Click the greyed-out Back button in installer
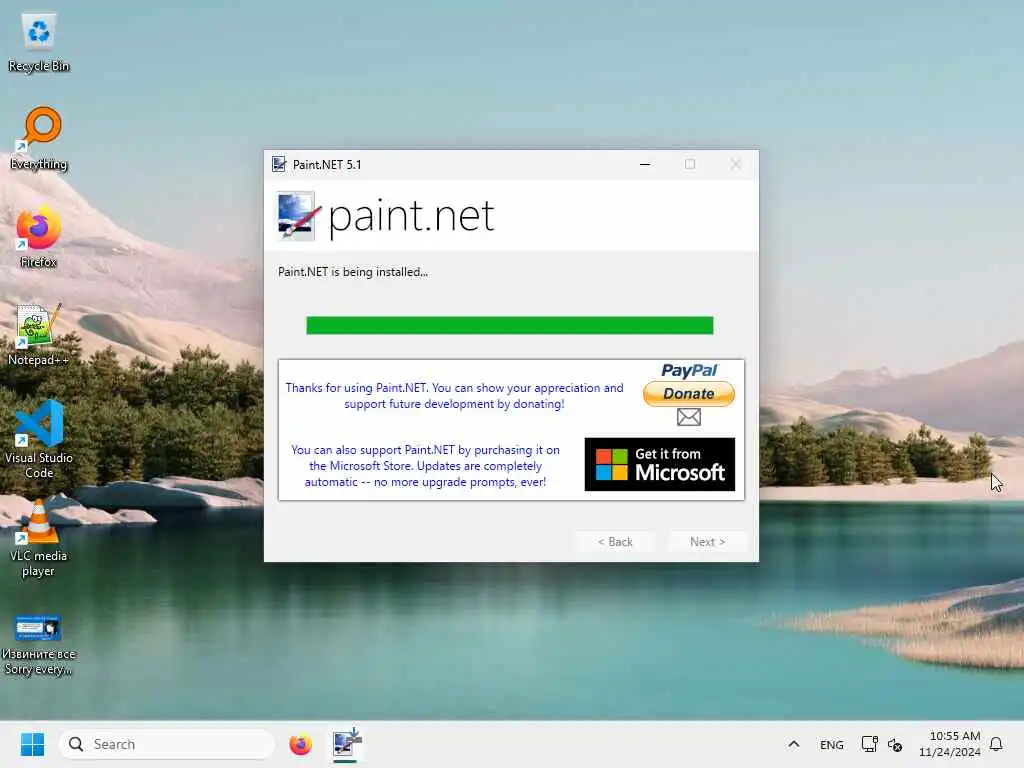 pos(615,541)
